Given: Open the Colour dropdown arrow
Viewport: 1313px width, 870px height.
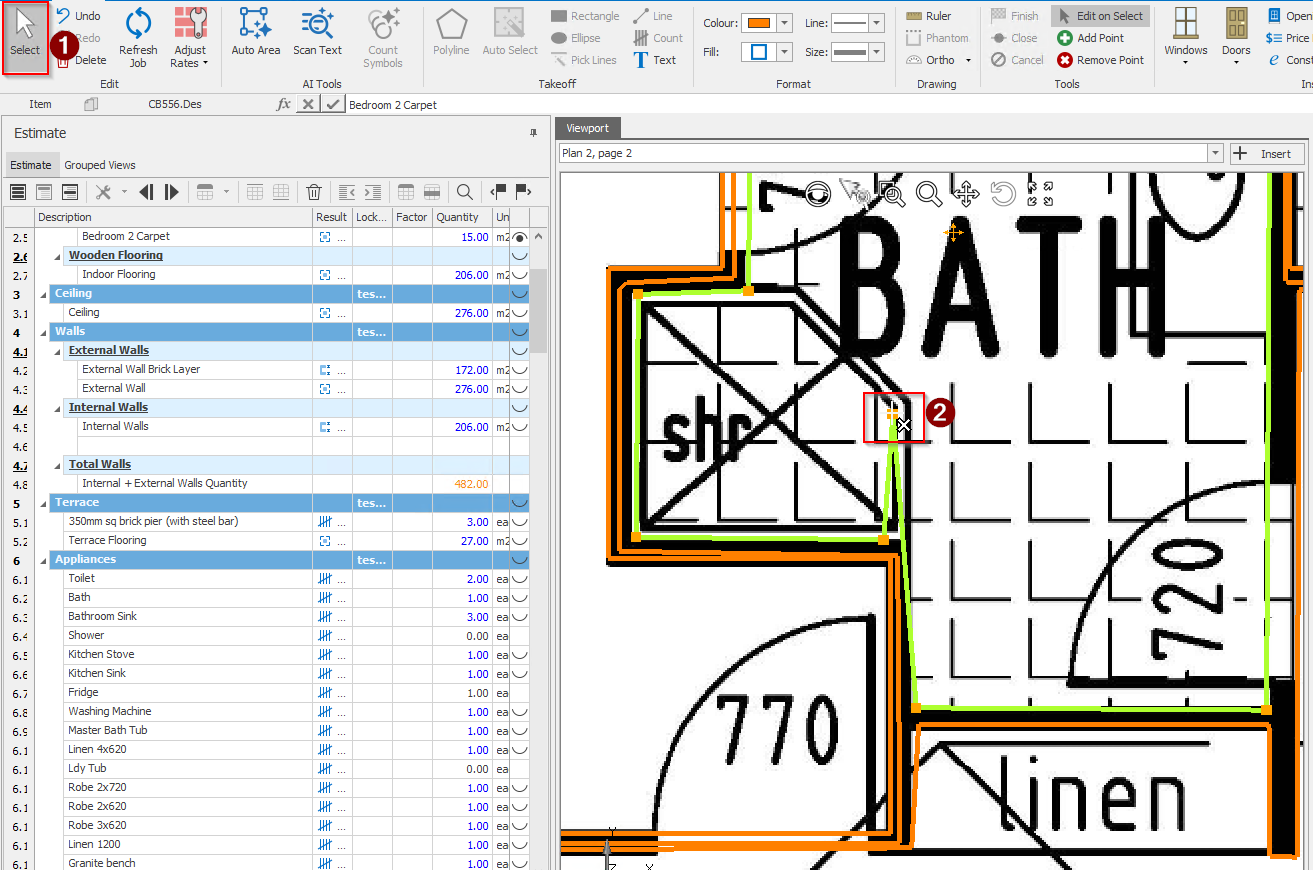Looking at the screenshot, I should (x=784, y=23).
